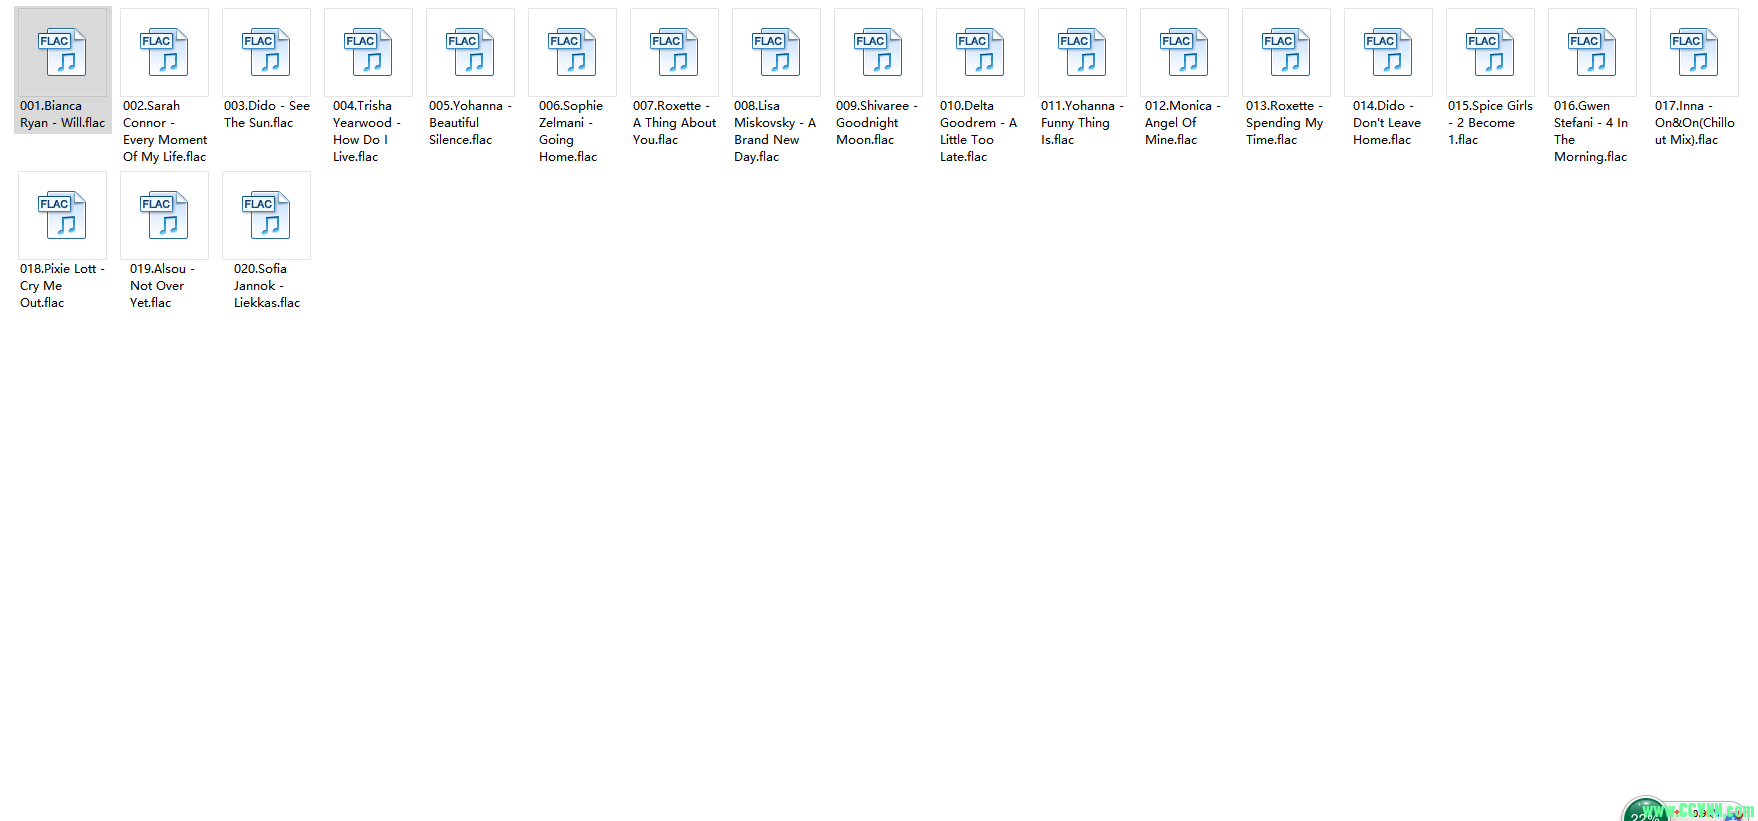Image resolution: width=1758 pixels, height=821 pixels.
Task: Click the filename '003.Dido - See The Sun.flac'
Action: (x=266, y=114)
